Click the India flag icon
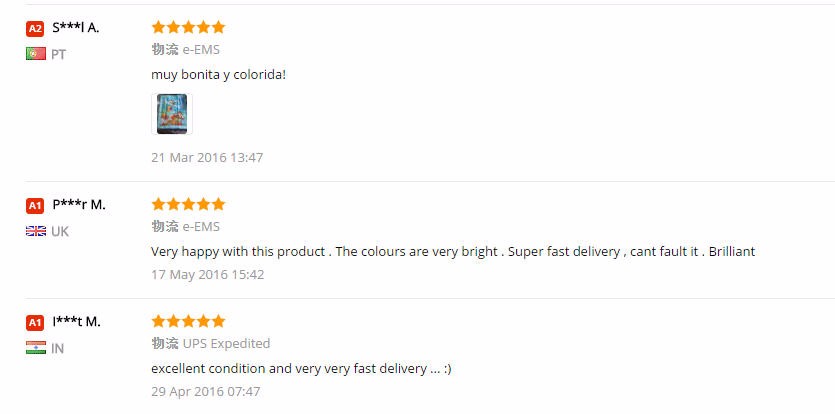 pos(36,348)
